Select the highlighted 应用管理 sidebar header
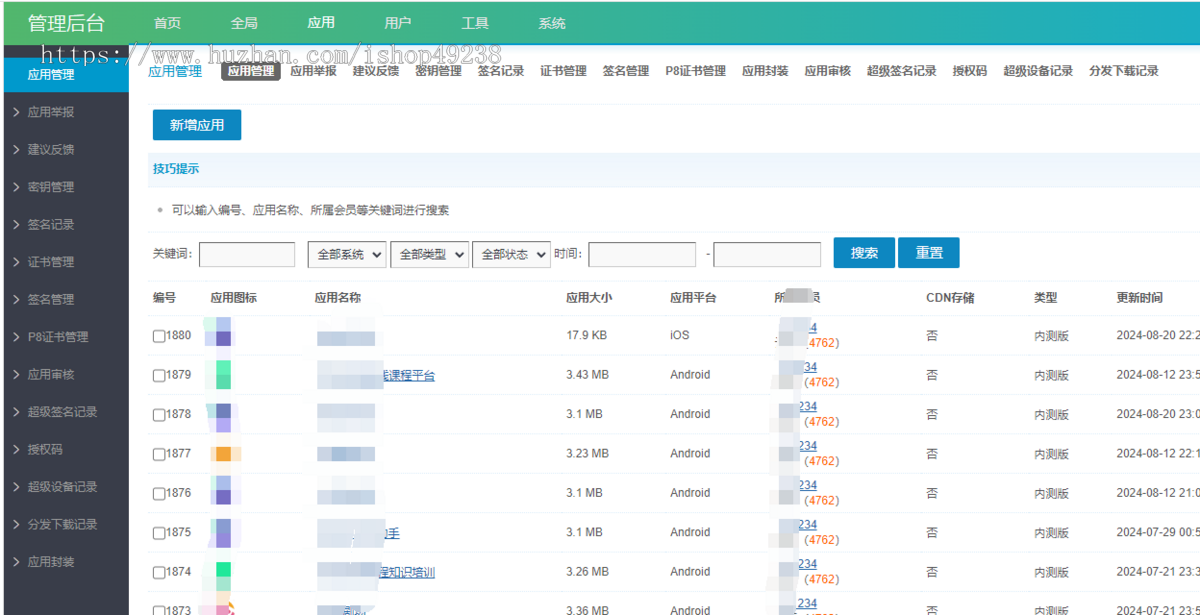The height and width of the screenshot is (615, 1200). (66, 74)
